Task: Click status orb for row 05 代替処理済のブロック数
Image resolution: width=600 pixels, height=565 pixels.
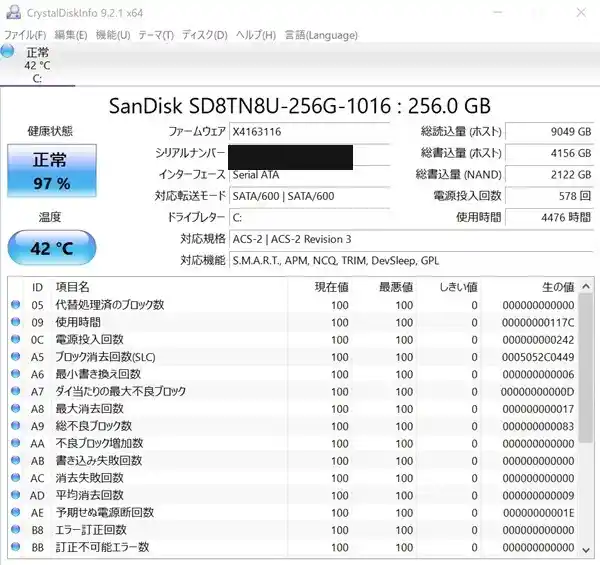Action: point(16,304)
